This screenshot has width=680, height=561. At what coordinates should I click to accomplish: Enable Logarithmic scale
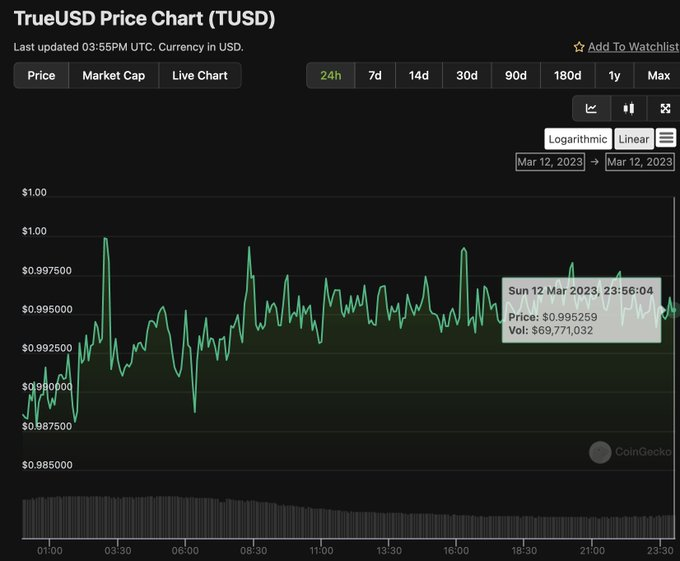point(577,139)
